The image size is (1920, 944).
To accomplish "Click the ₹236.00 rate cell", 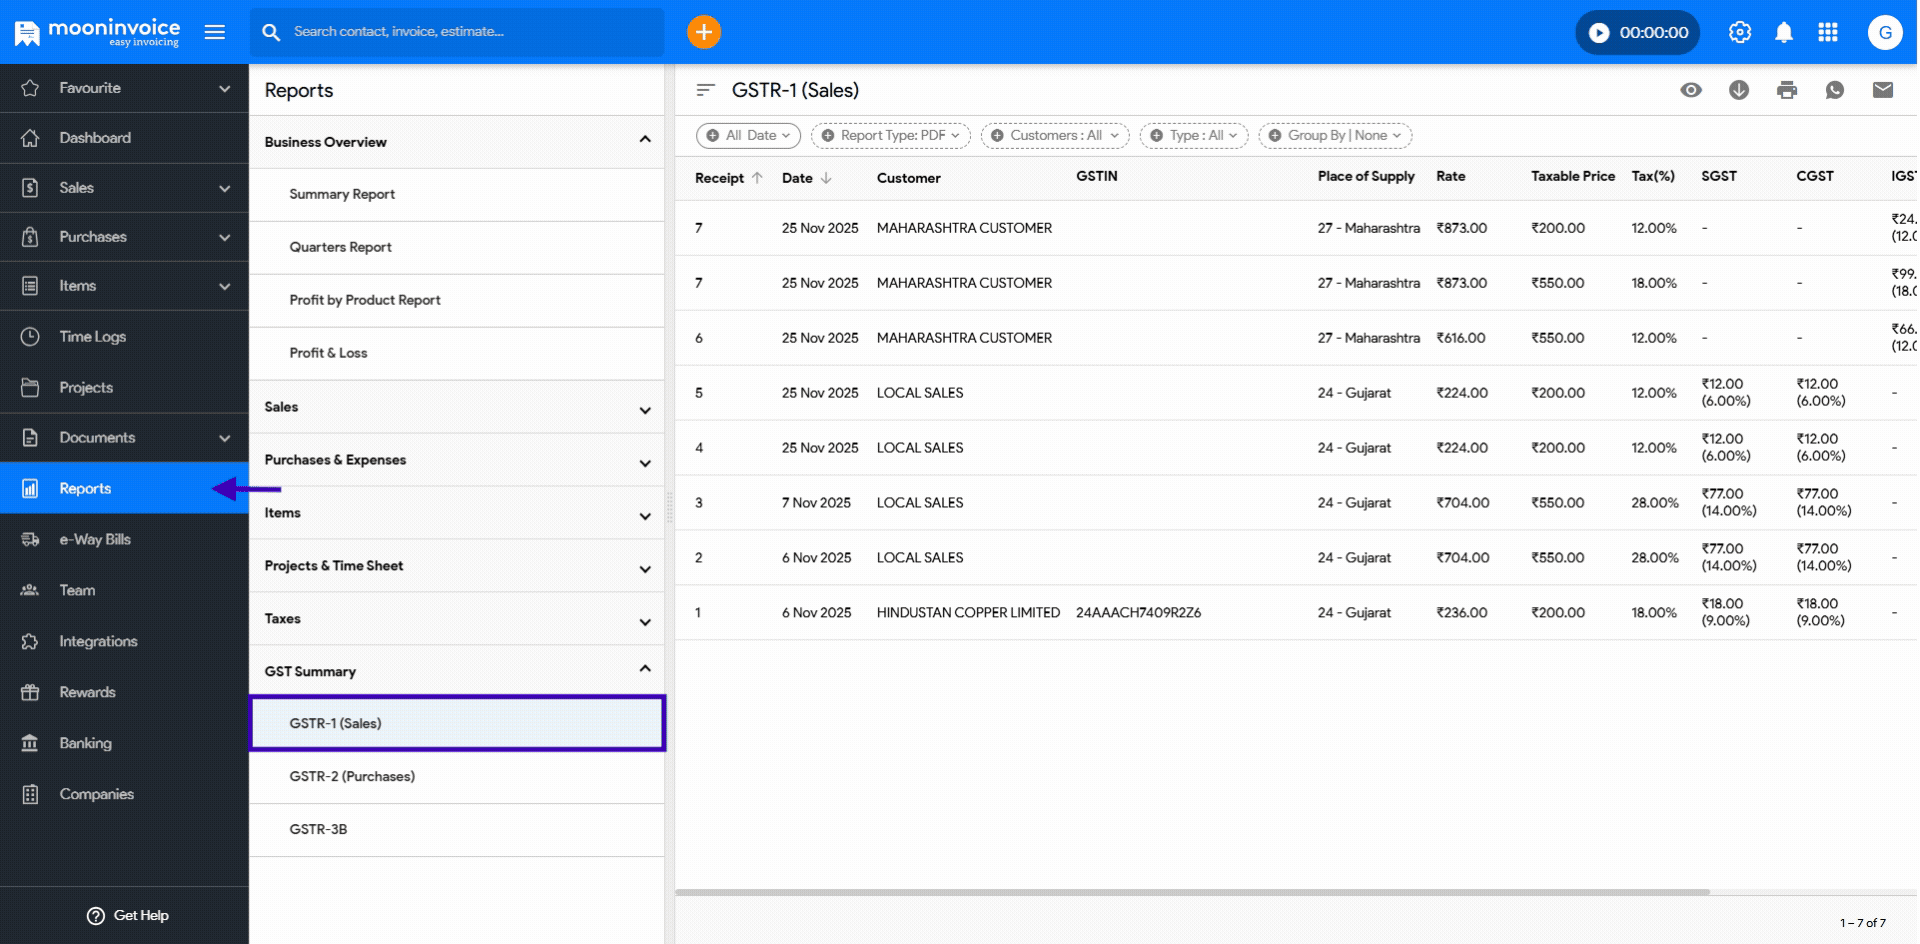I will click(1462, 613).
